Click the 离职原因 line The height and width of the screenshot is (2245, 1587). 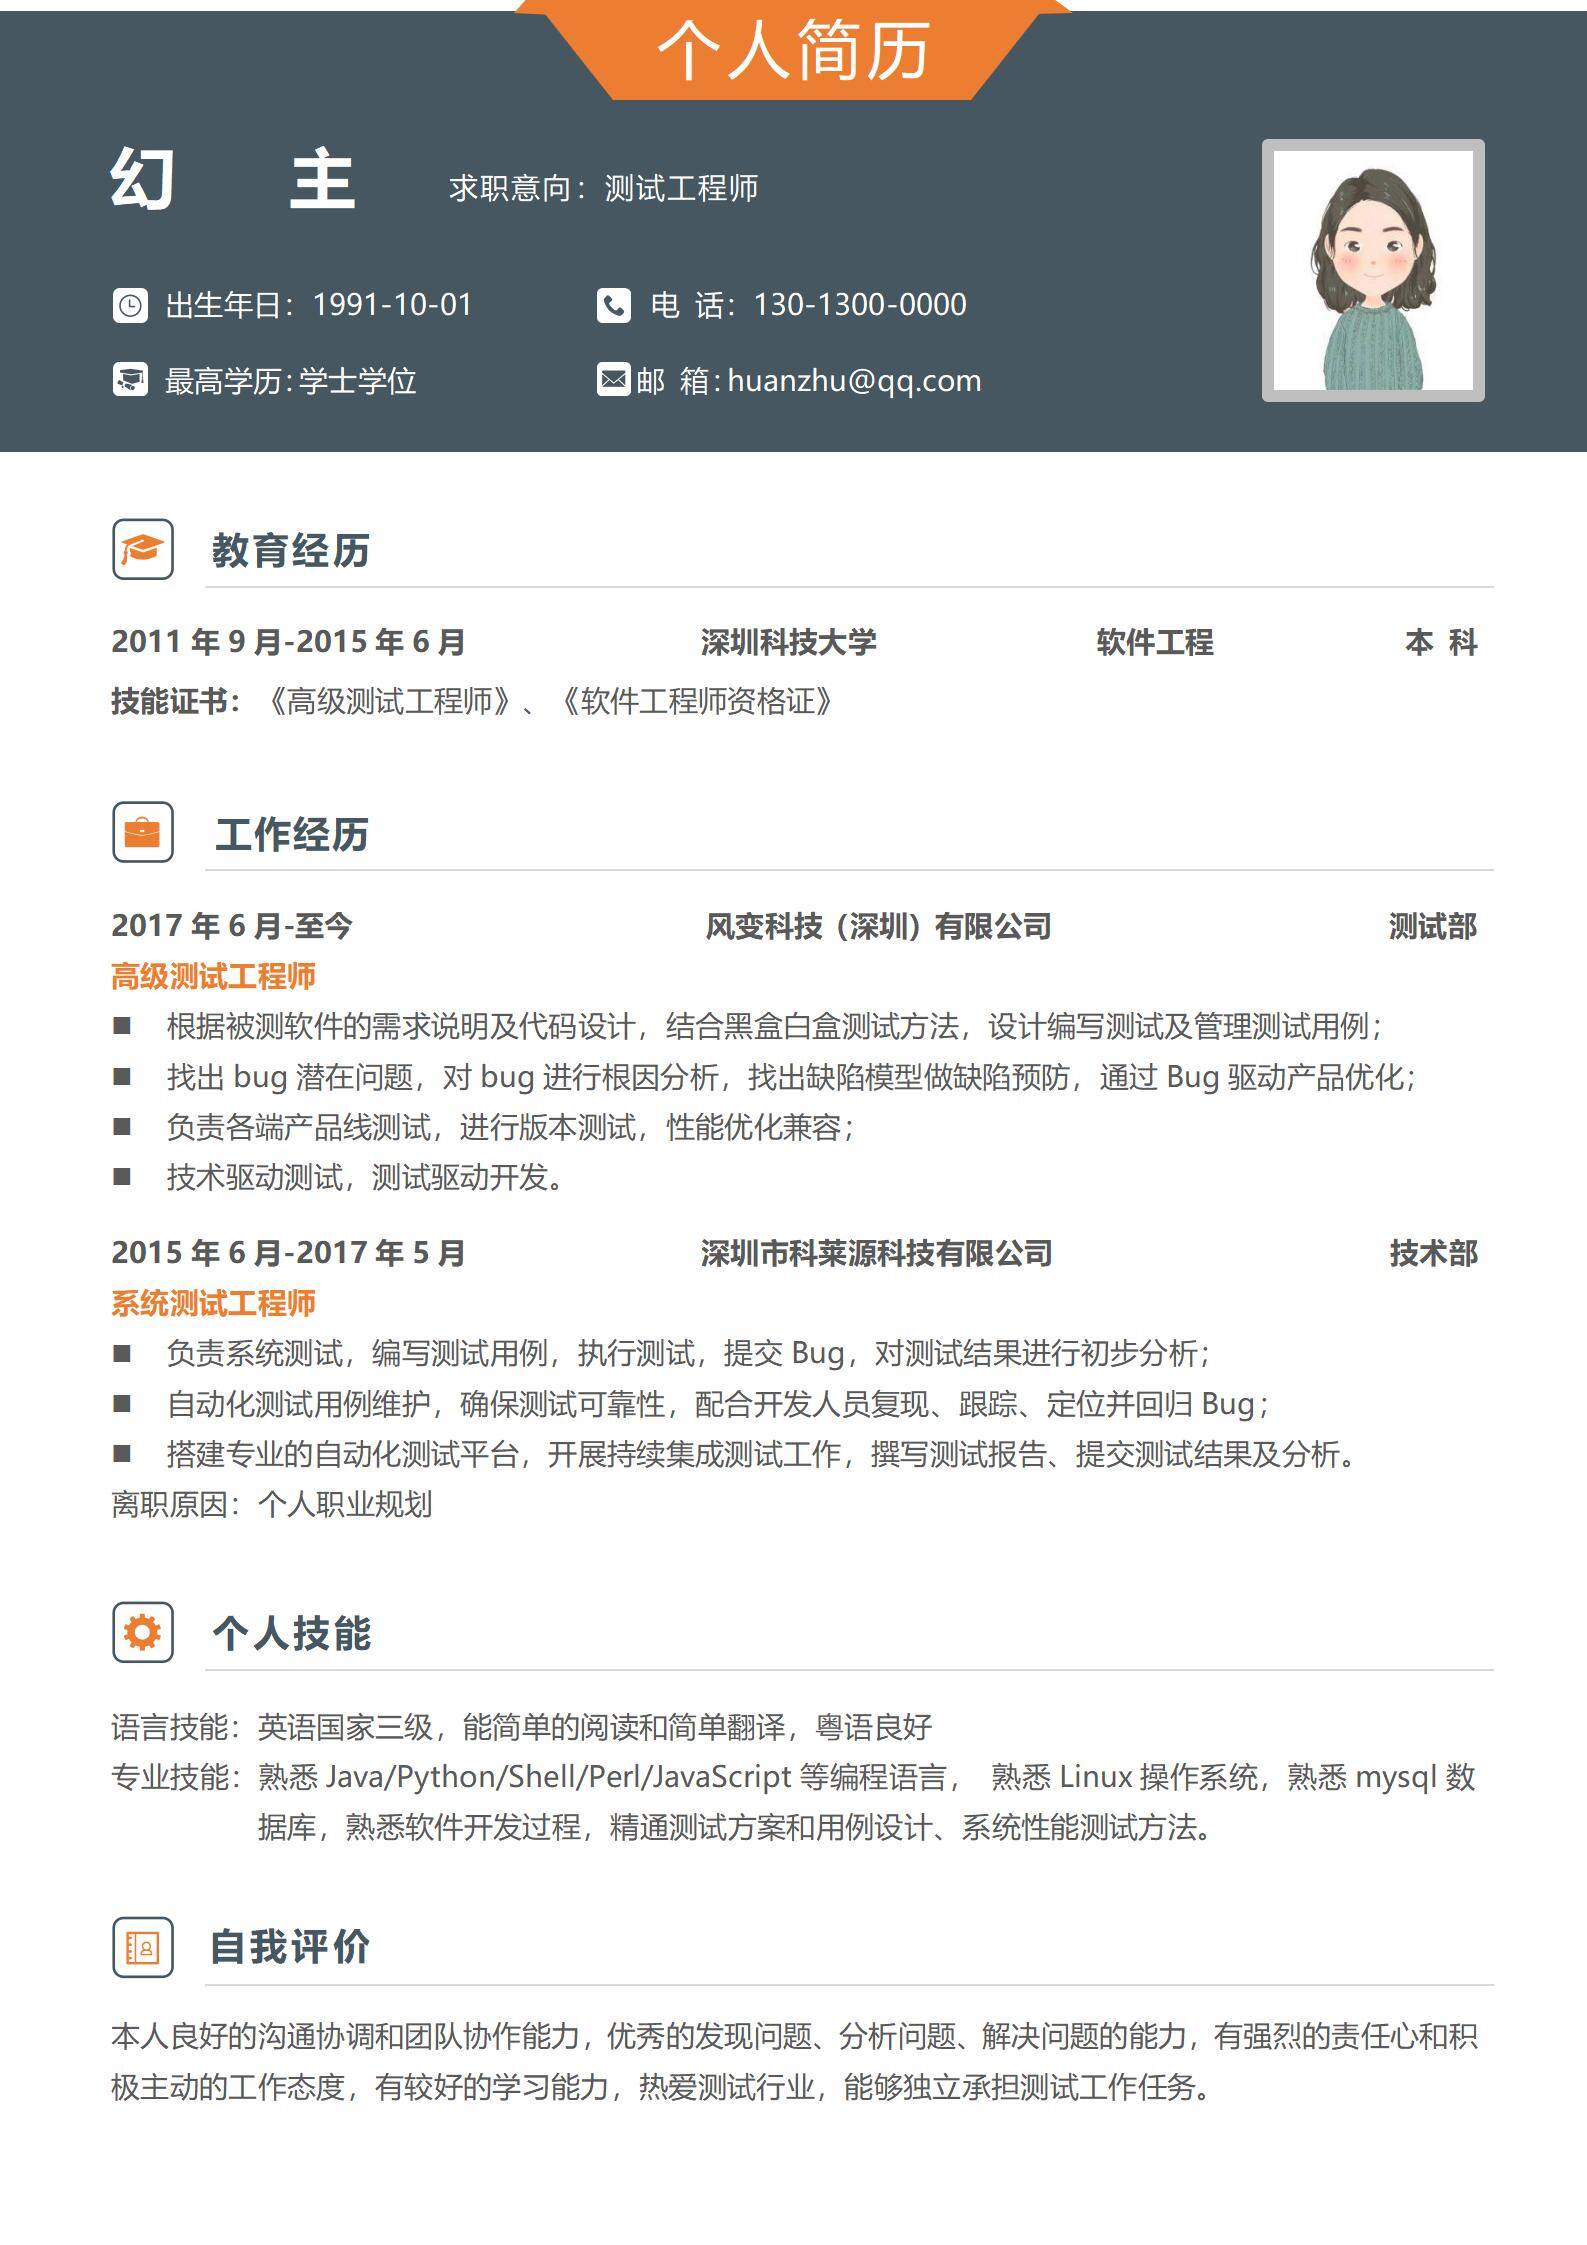click(x=271, y=1504)
